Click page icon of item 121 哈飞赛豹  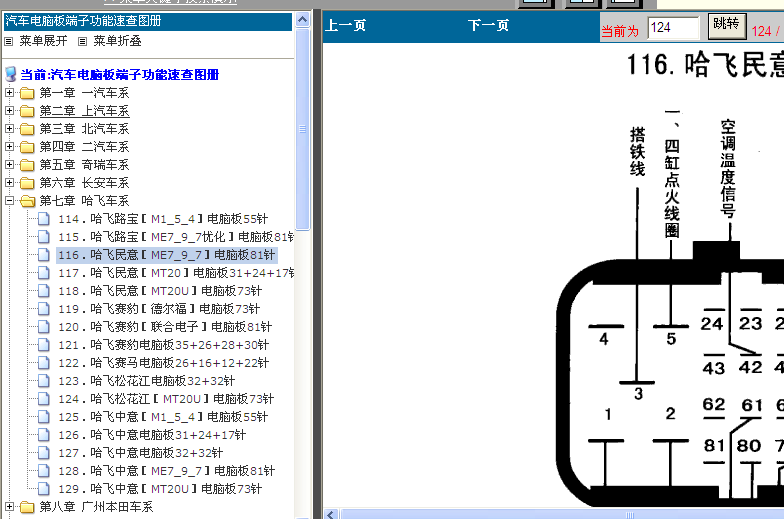(44, 344)
